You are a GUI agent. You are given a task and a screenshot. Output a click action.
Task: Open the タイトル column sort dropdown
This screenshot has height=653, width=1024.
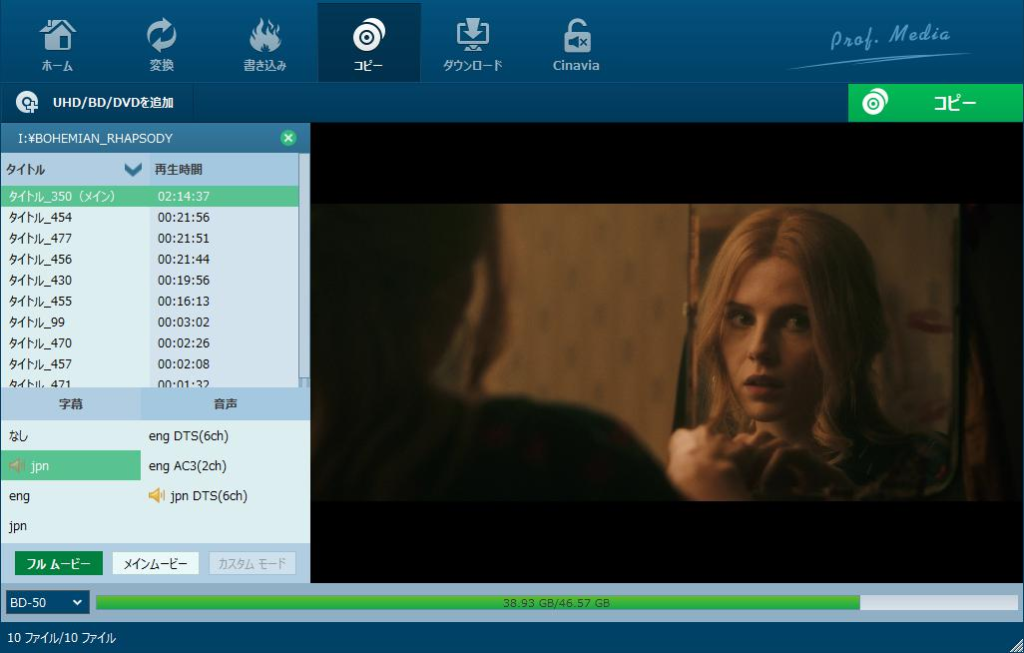click(132, 169)
